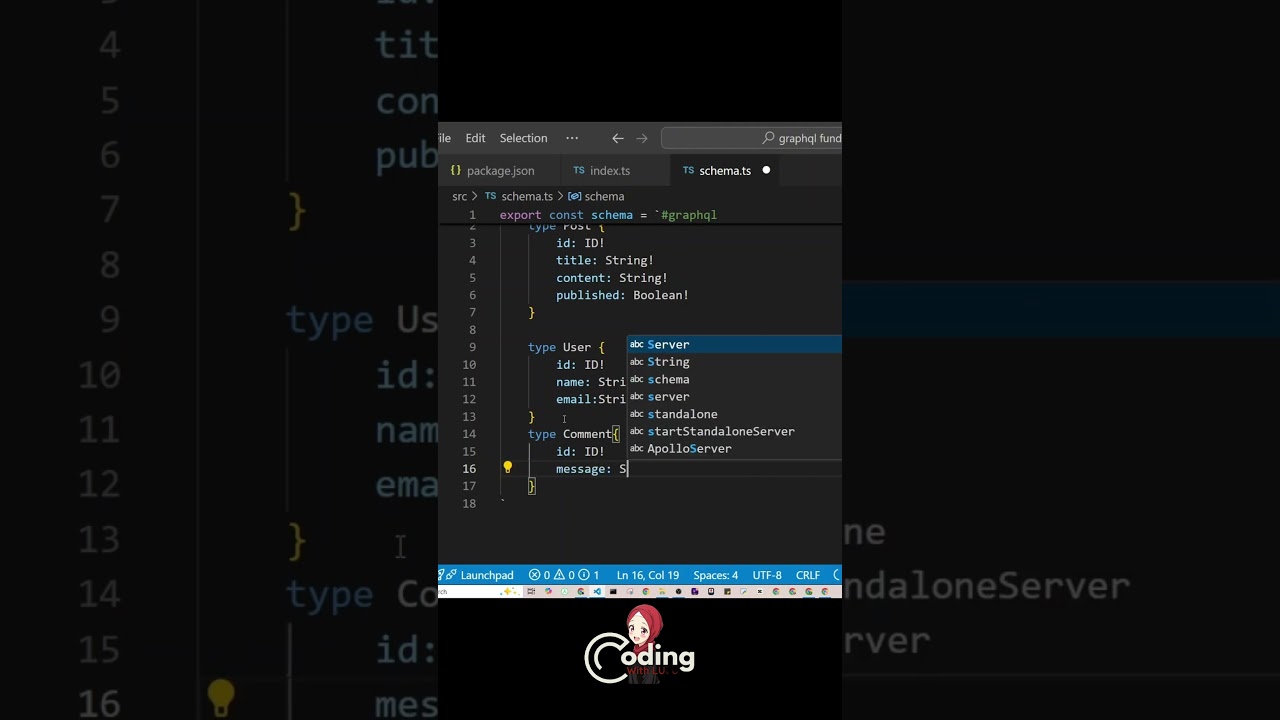This screenshot has height=720, width=1280.
Task: Go back with the left arrow
Action: click(x=618, y=138)
